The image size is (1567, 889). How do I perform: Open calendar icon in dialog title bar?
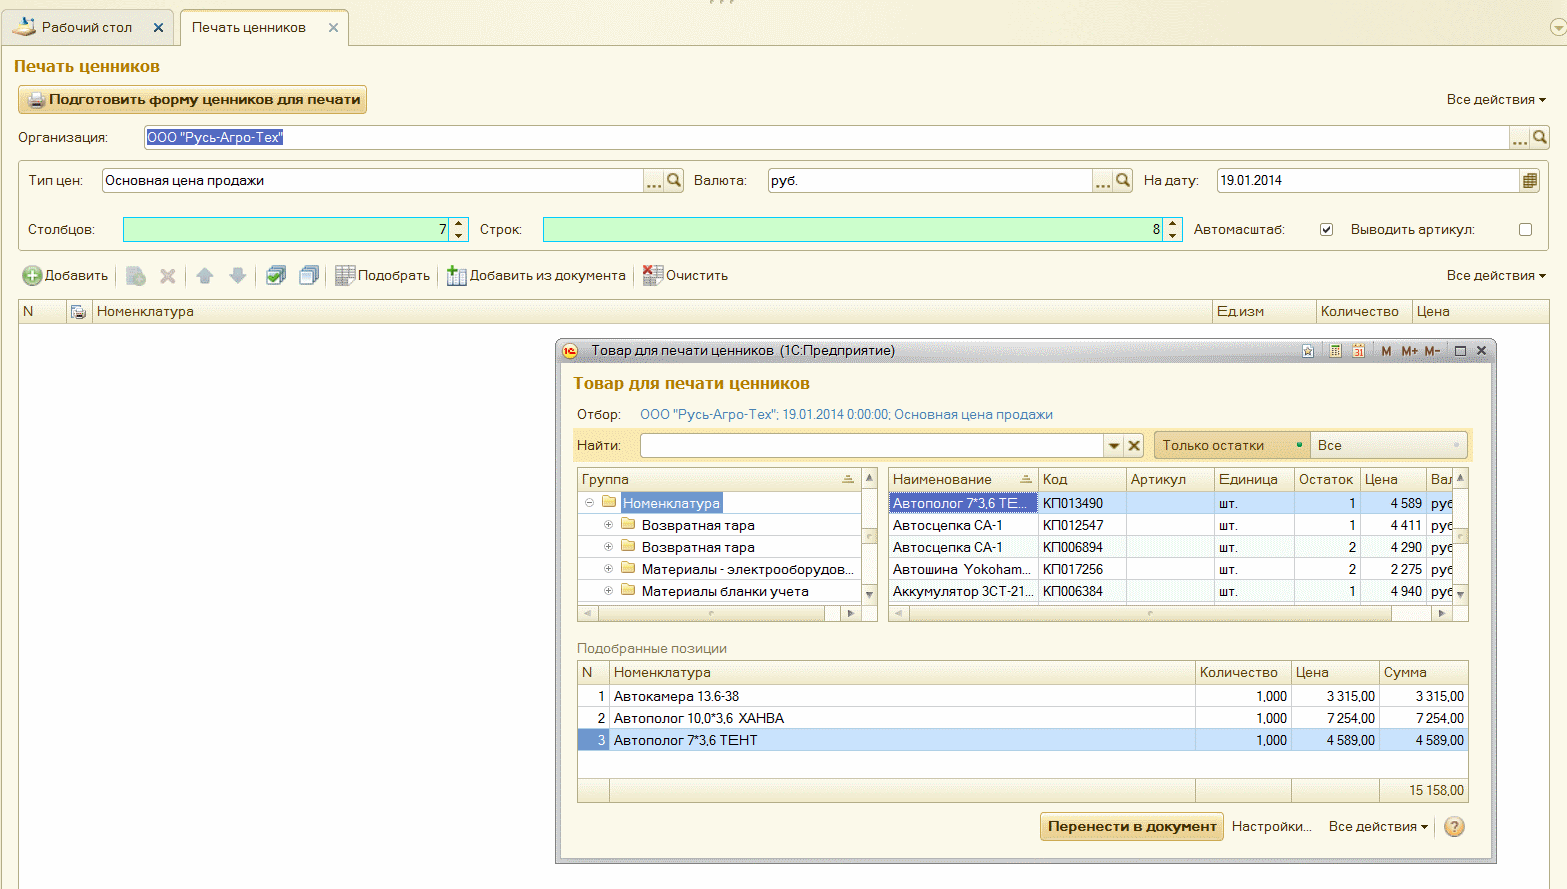[1358, 351]
